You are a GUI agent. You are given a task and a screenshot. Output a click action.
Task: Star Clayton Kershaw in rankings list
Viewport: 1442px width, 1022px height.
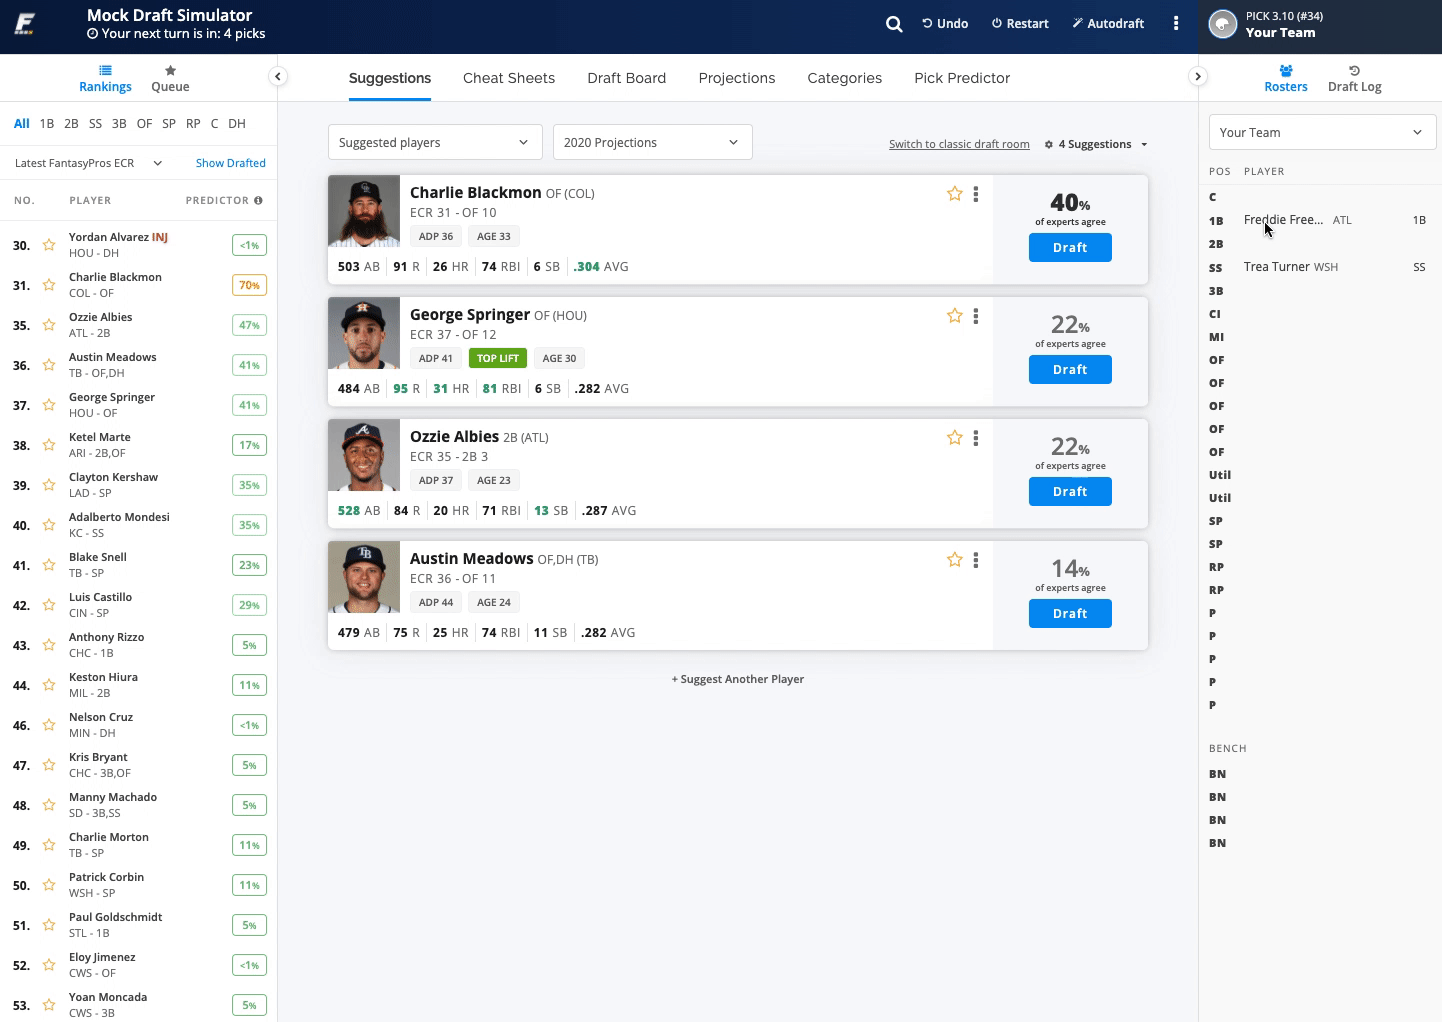(48, 485)
